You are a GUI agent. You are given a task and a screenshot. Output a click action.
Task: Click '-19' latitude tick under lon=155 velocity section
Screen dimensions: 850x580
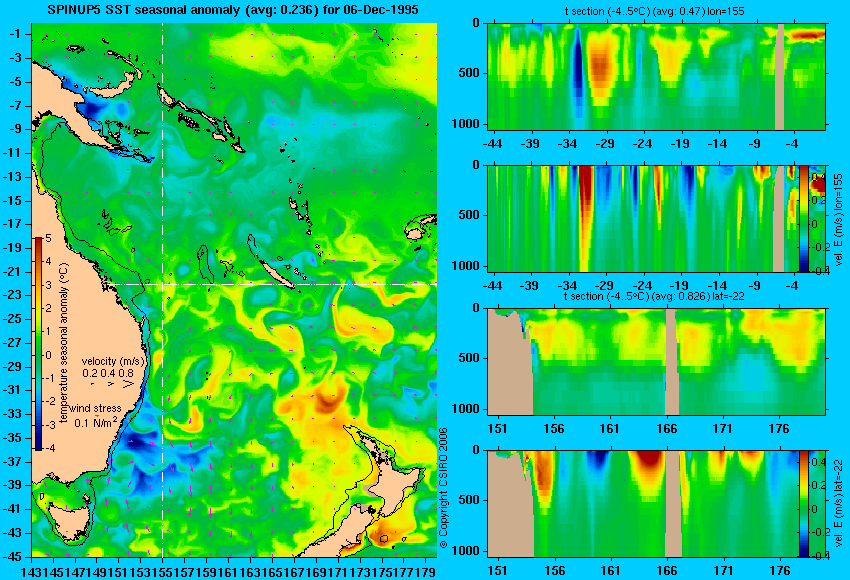tap(679, 286)
